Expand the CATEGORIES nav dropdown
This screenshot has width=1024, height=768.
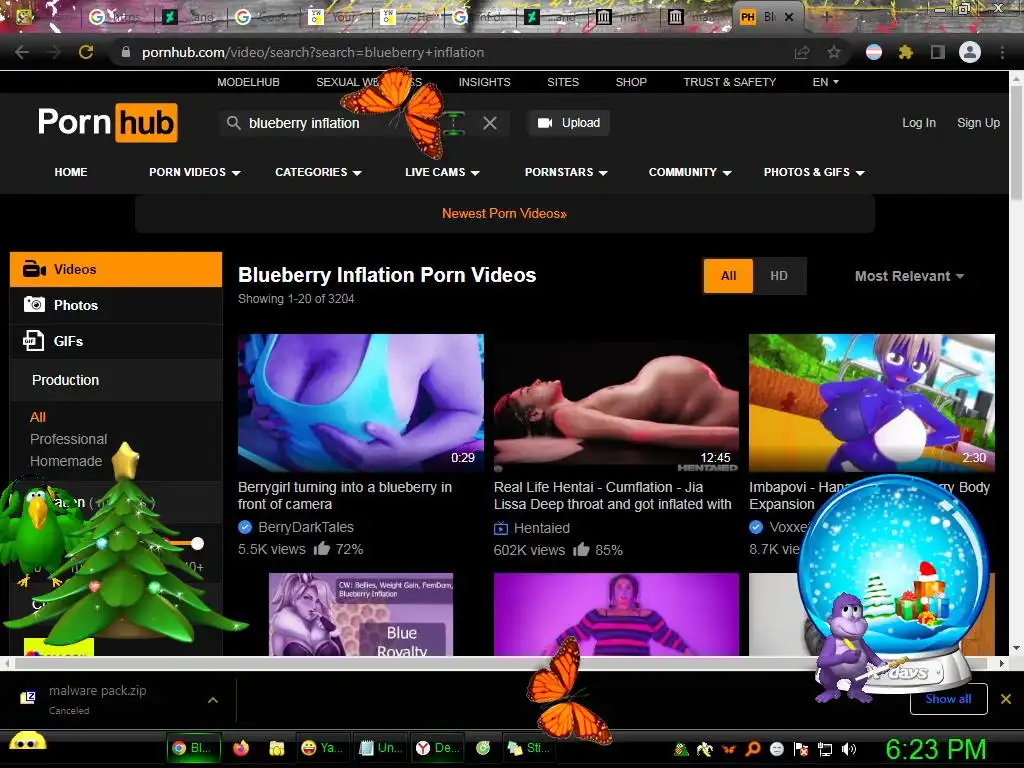coord(318,172)
